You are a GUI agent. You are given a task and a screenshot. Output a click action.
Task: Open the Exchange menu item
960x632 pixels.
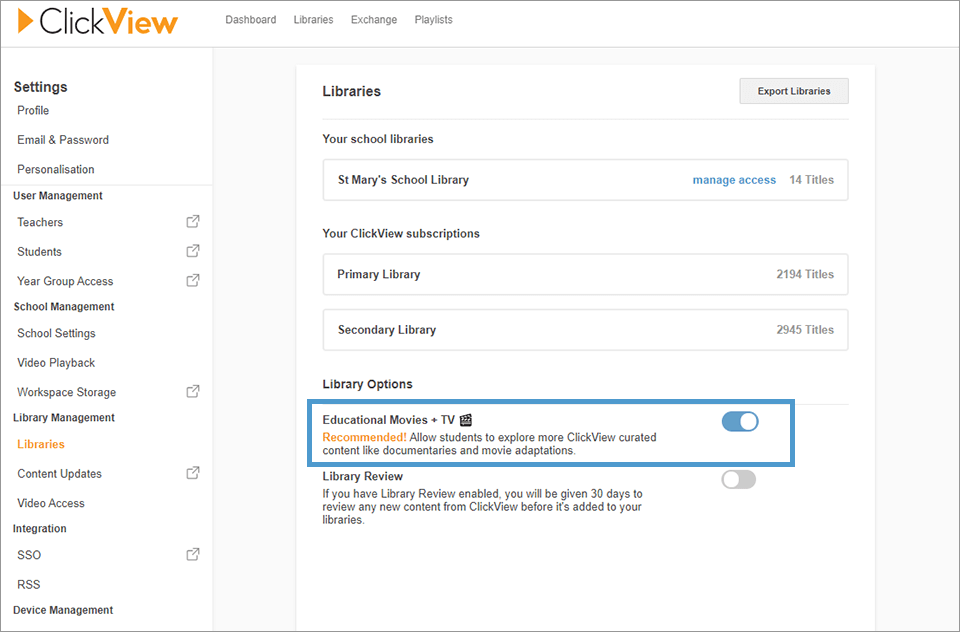[x=373, y=19]
